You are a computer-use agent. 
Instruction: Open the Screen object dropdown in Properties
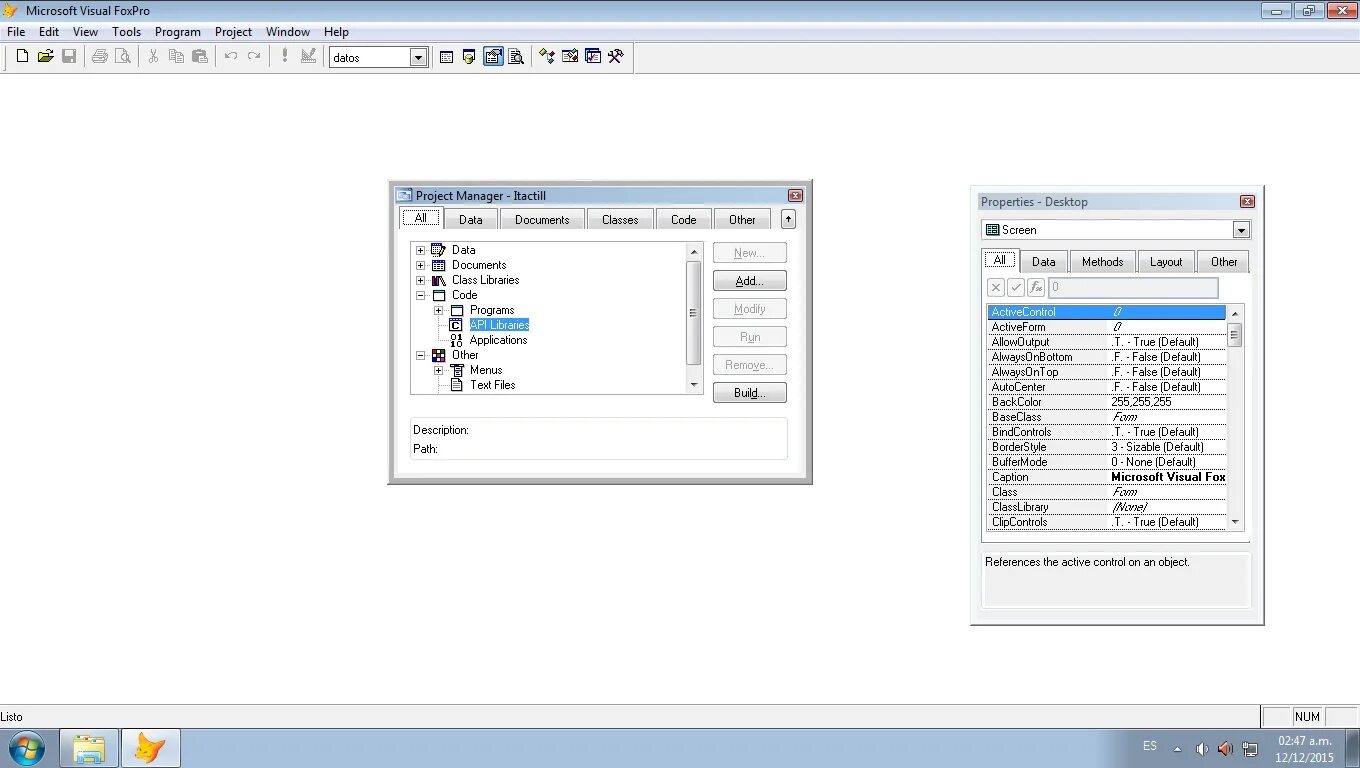(1241, 230)
